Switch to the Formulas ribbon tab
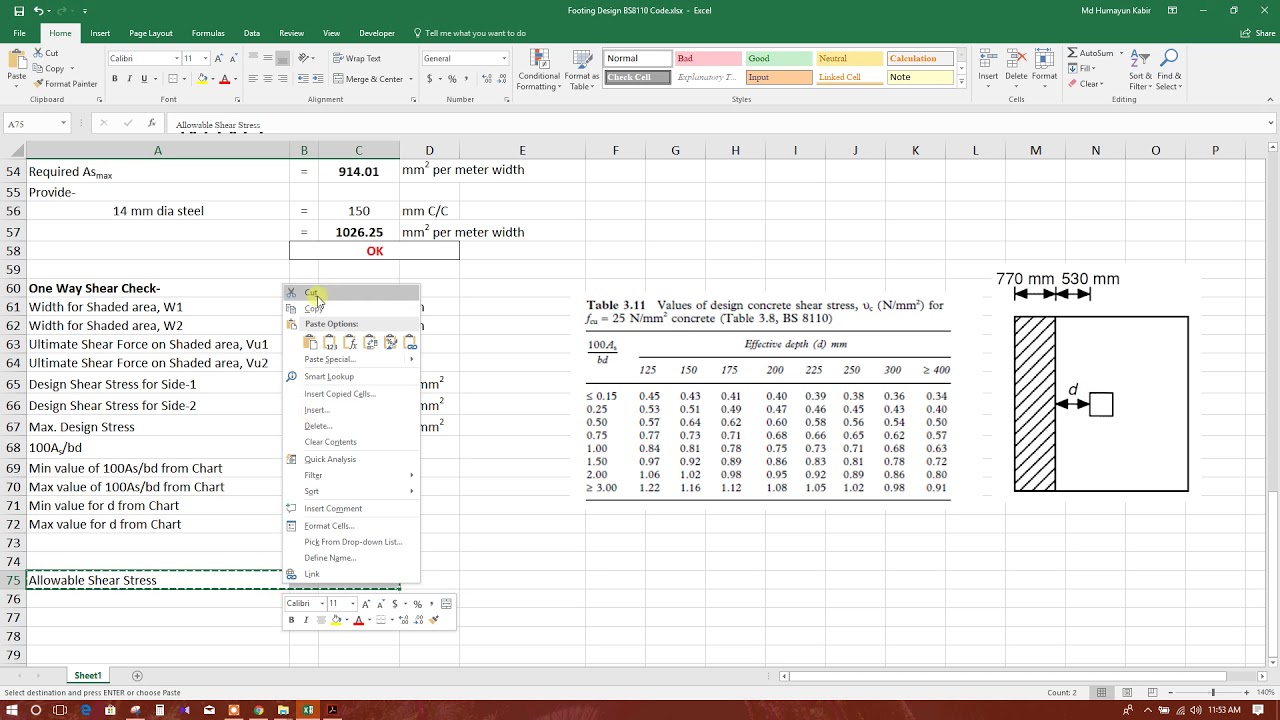The width and height of the screenshot is (1280, 720). 207,32
